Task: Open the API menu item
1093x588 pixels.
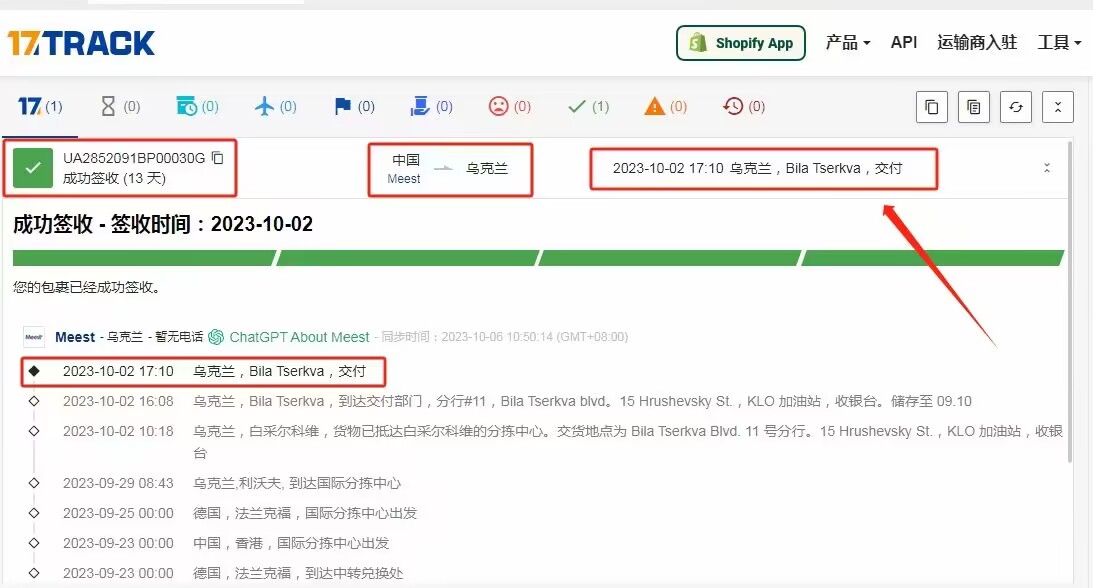Action: click(x=903, y=42)
